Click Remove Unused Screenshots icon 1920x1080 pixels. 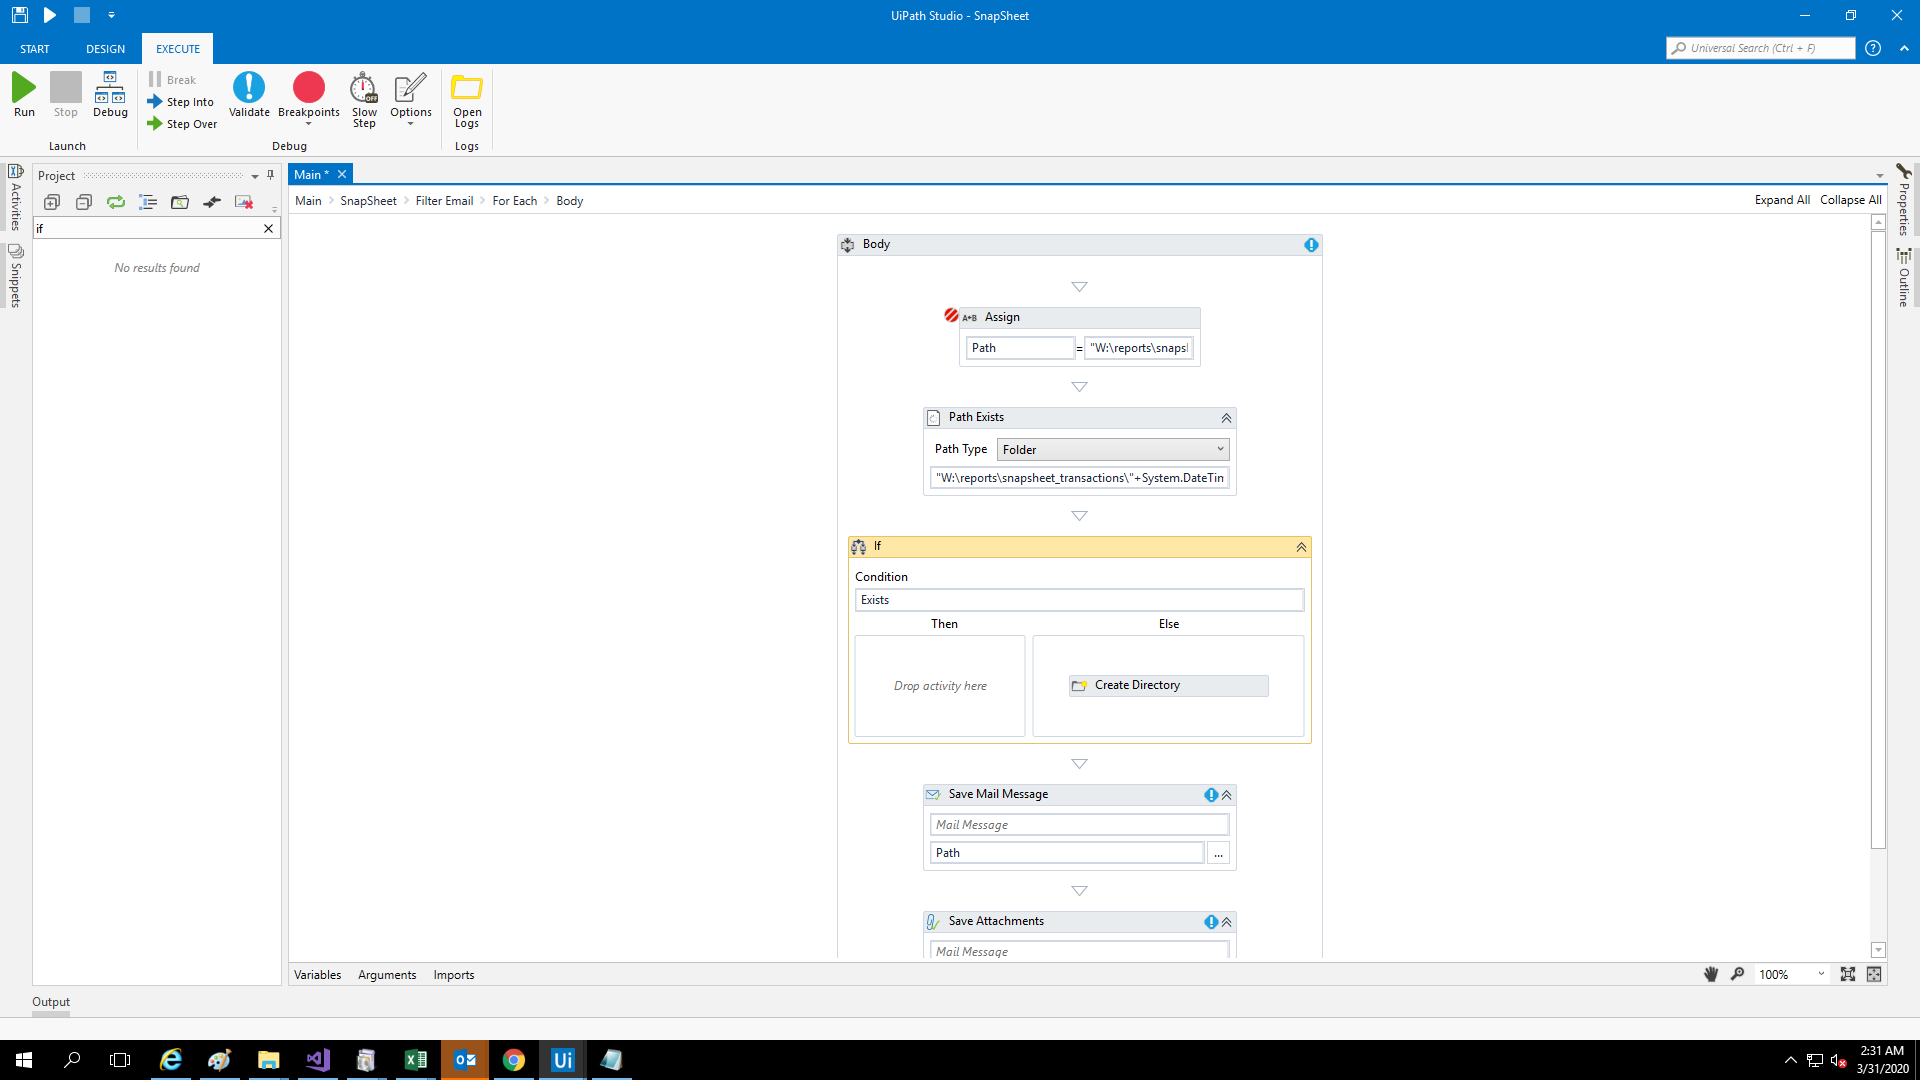[x=244, y=202]
